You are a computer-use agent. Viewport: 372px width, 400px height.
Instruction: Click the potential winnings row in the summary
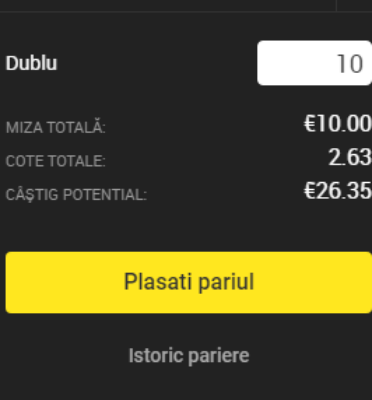click(x=189, y=192)
